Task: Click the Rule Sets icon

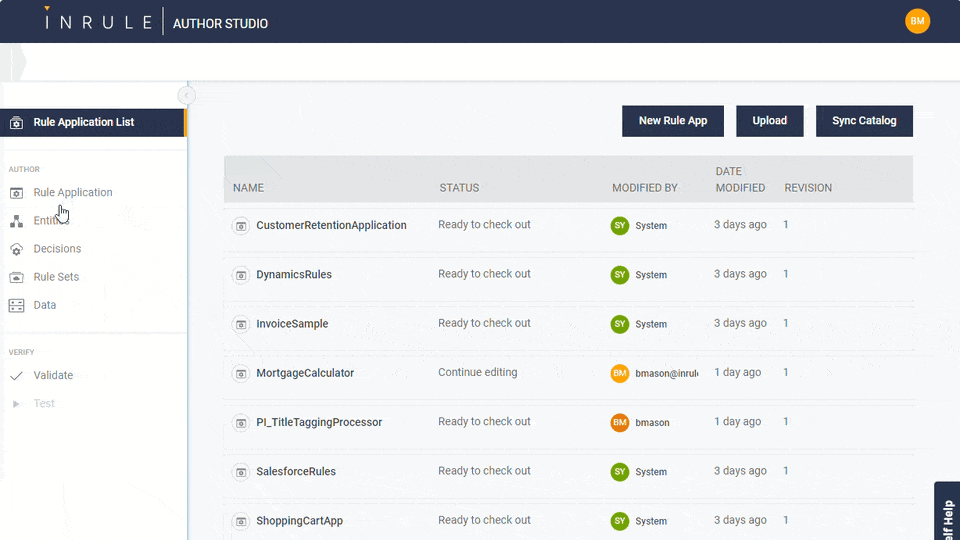Action: [17, 277]
